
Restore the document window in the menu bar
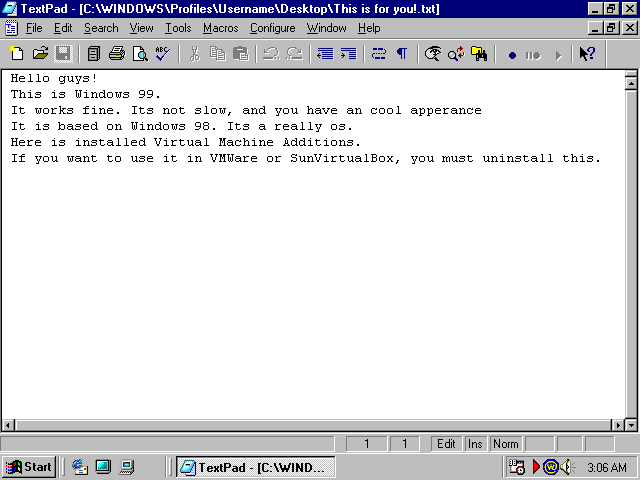611,28
